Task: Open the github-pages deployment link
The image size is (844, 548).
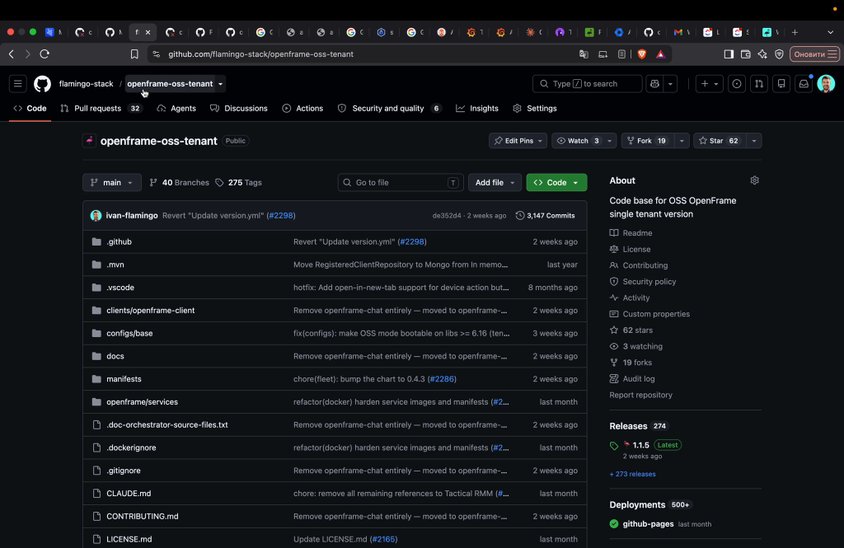Action: point(648,524)
